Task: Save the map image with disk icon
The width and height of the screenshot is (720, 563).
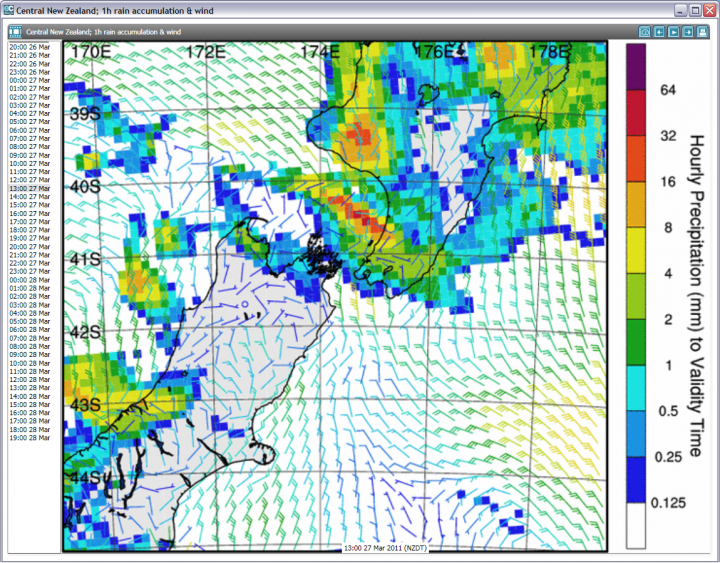Action: click(x=703, y=31)
